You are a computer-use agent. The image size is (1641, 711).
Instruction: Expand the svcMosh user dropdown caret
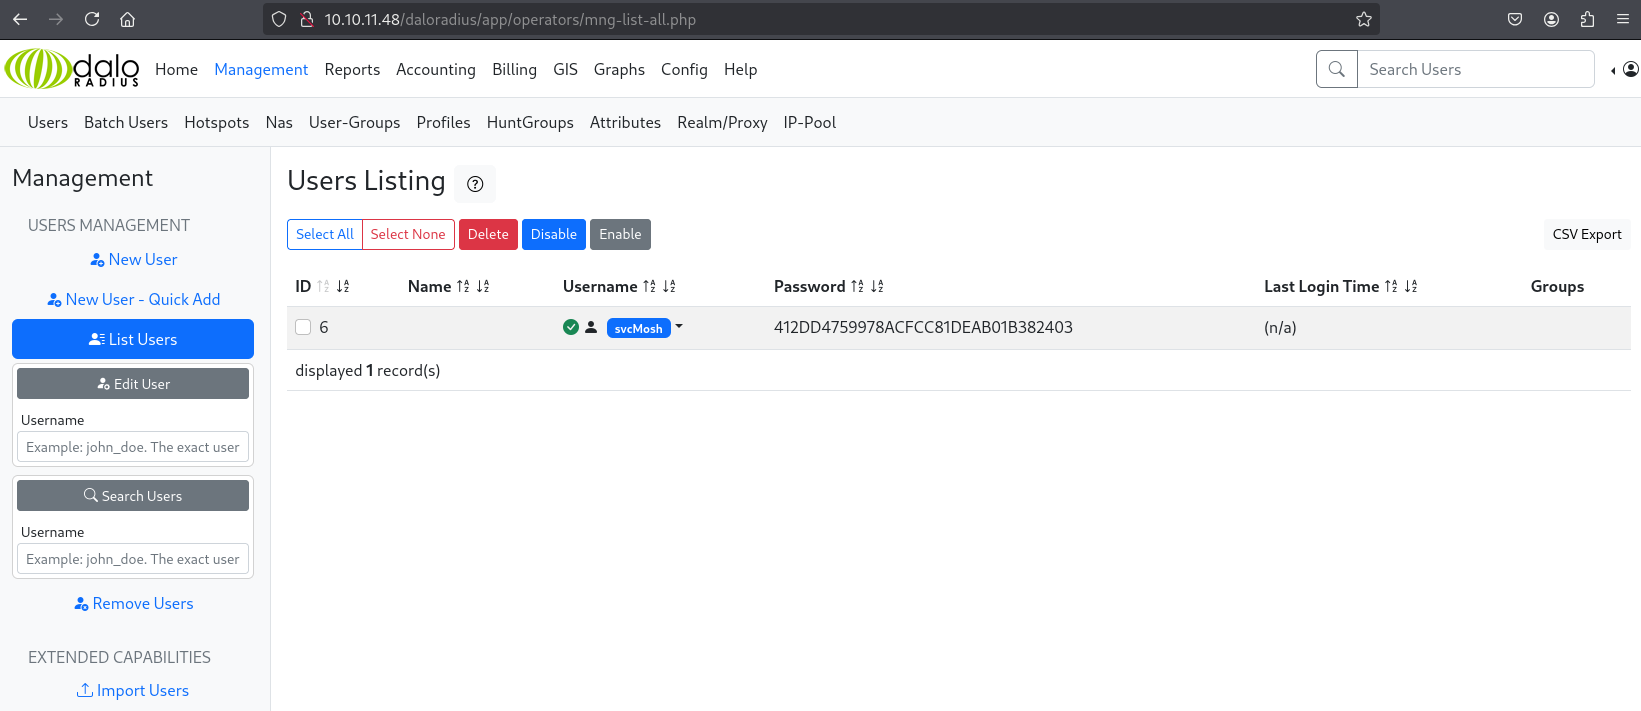point(679,327)
